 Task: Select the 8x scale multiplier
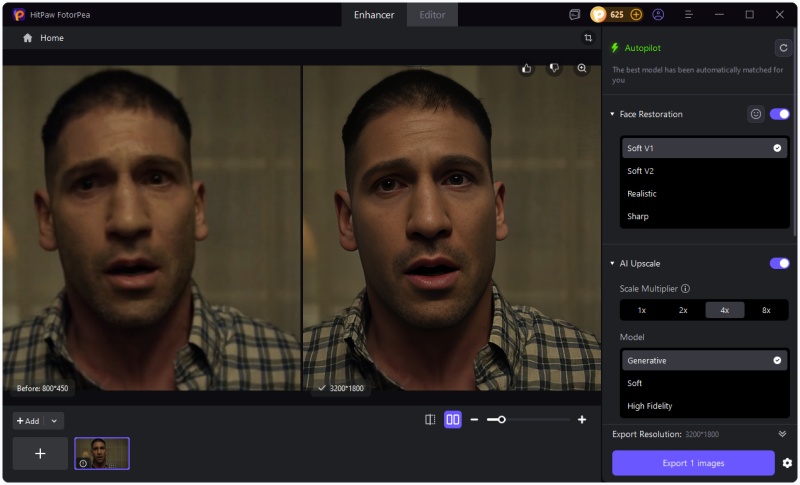coord(766,310)
